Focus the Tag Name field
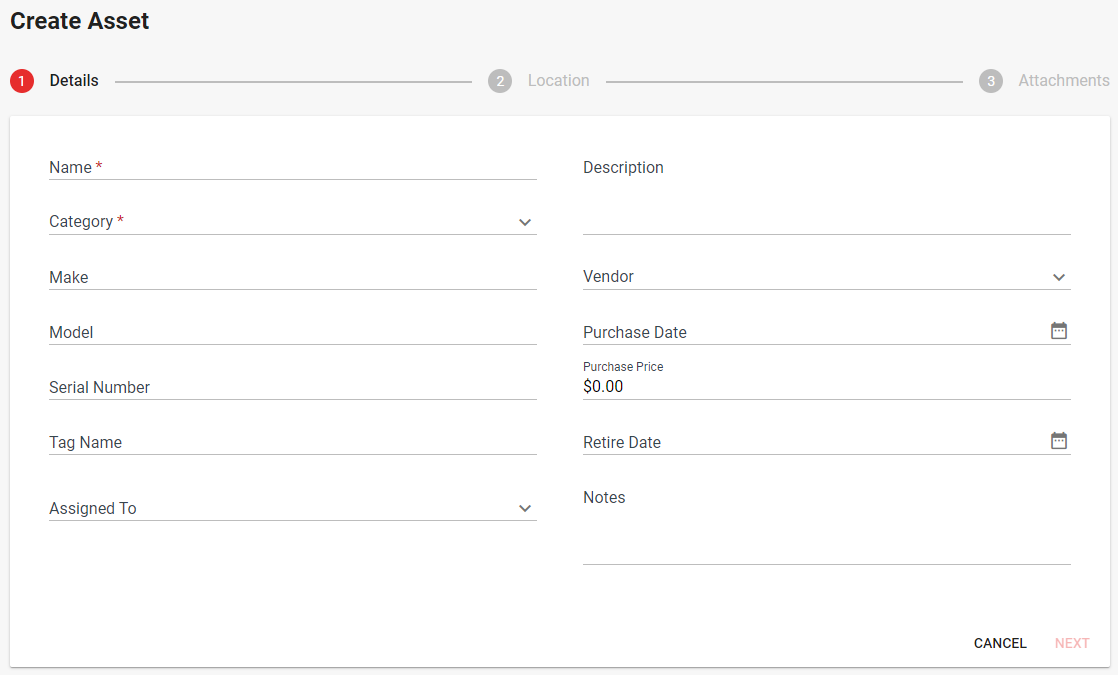Screen dimensions: 1118x675 click(292, 442)
